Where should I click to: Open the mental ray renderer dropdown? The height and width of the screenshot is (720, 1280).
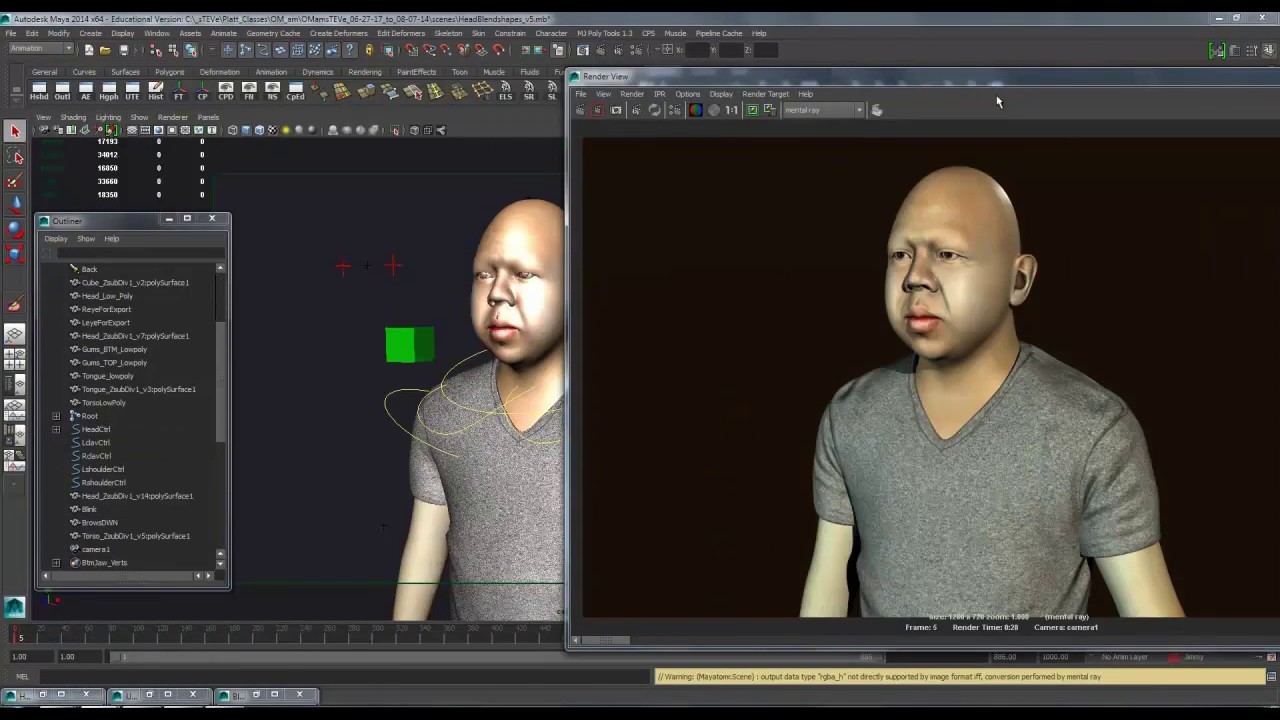(x=860, y=110)
